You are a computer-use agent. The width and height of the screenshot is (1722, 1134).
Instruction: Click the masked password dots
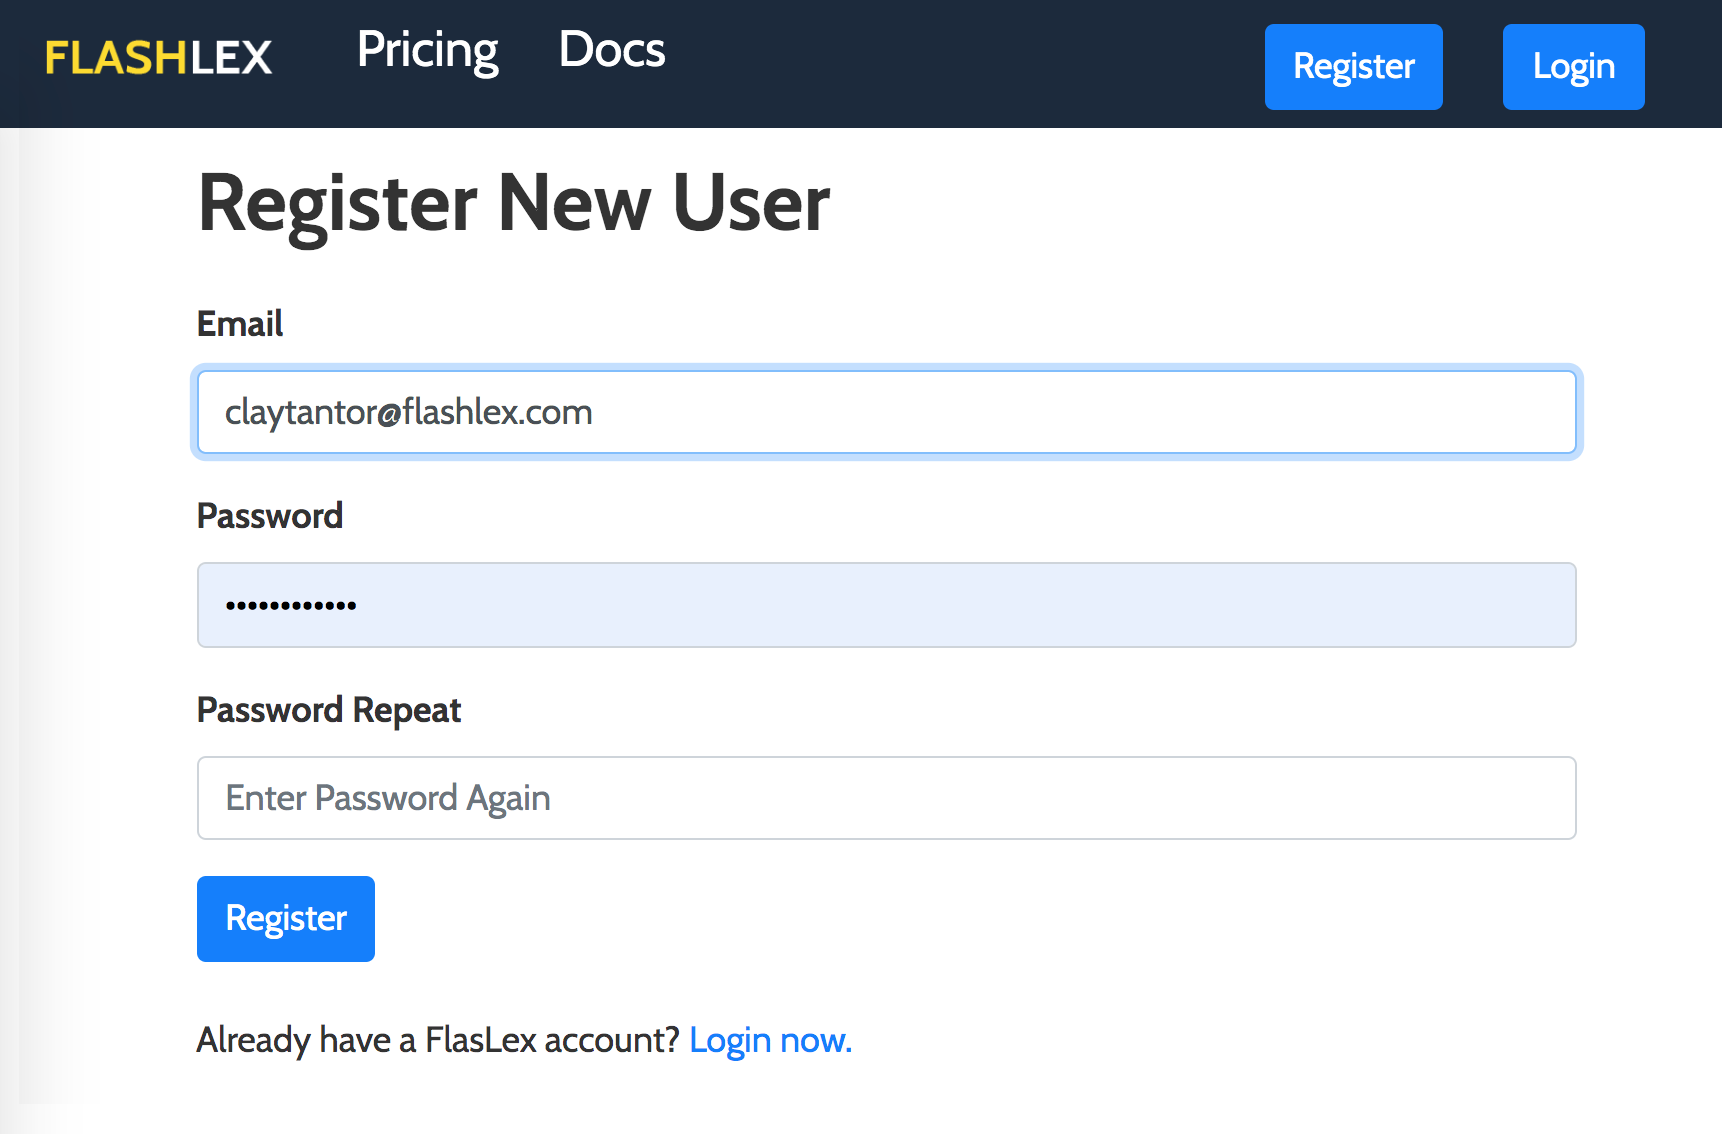click(x=291, y=605)
